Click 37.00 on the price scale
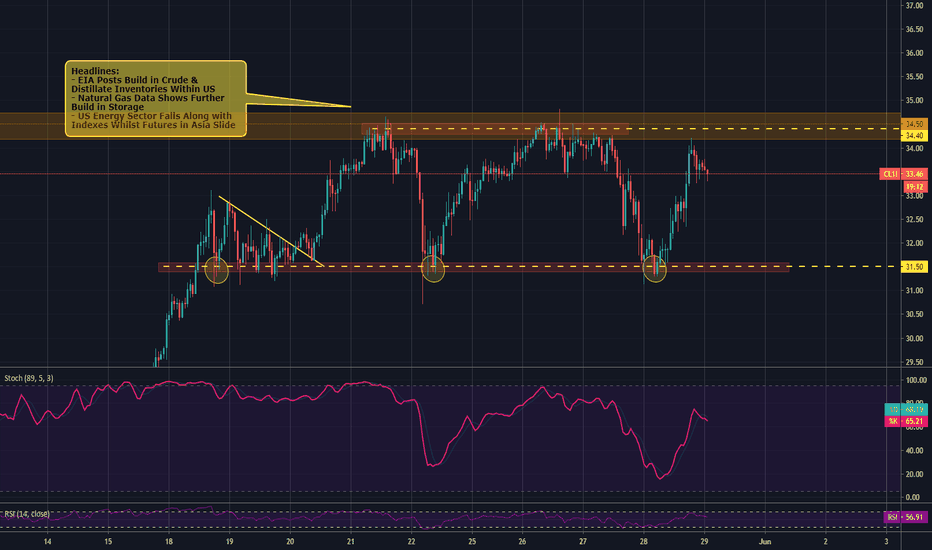This screenshot has height=550, width=932. [914, 5]
